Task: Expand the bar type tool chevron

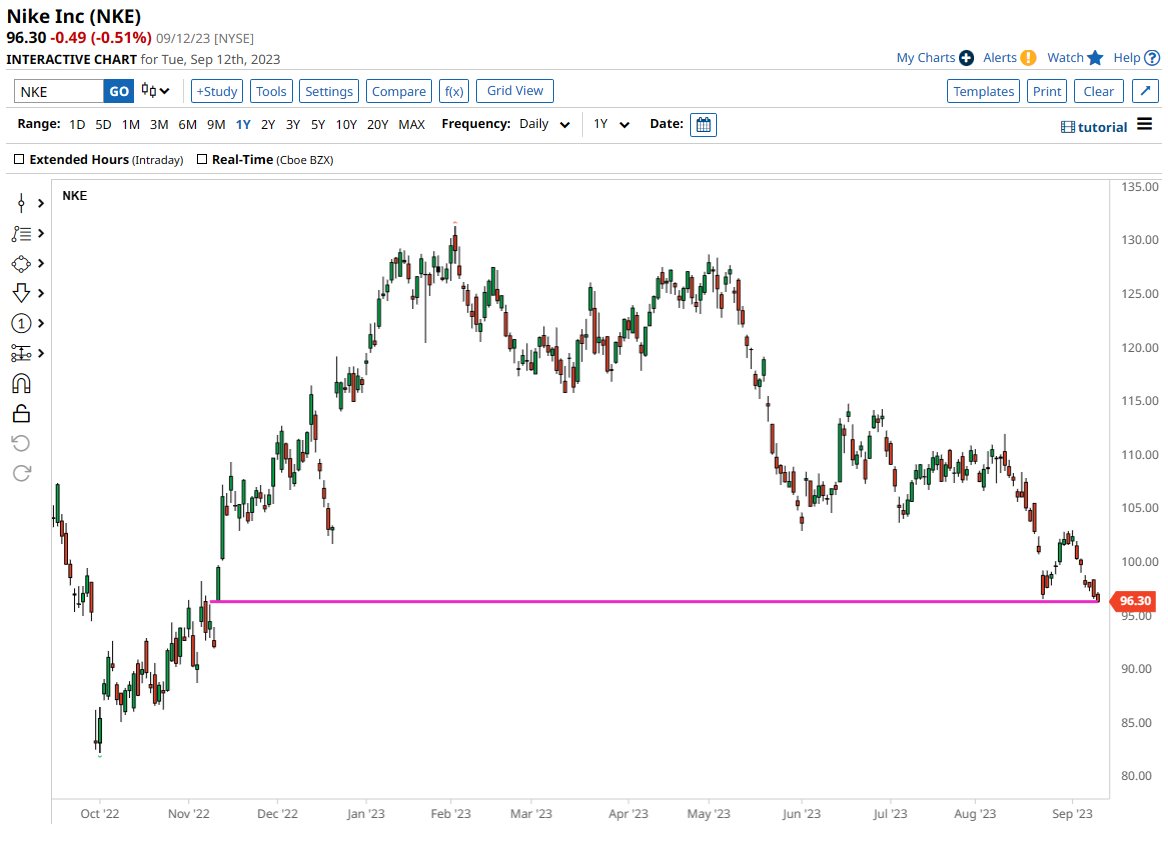Action: point(41,203)
